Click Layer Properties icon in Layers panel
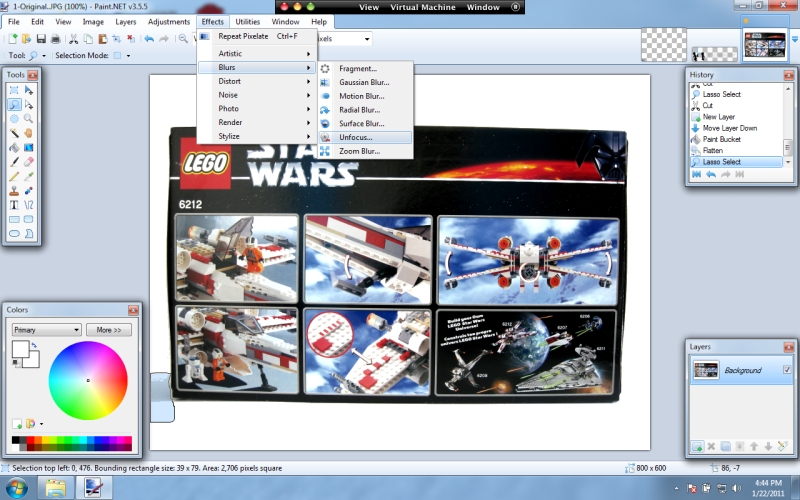This screenshot has height=500, width=800. pyautogui.click(x=783, y=446)
